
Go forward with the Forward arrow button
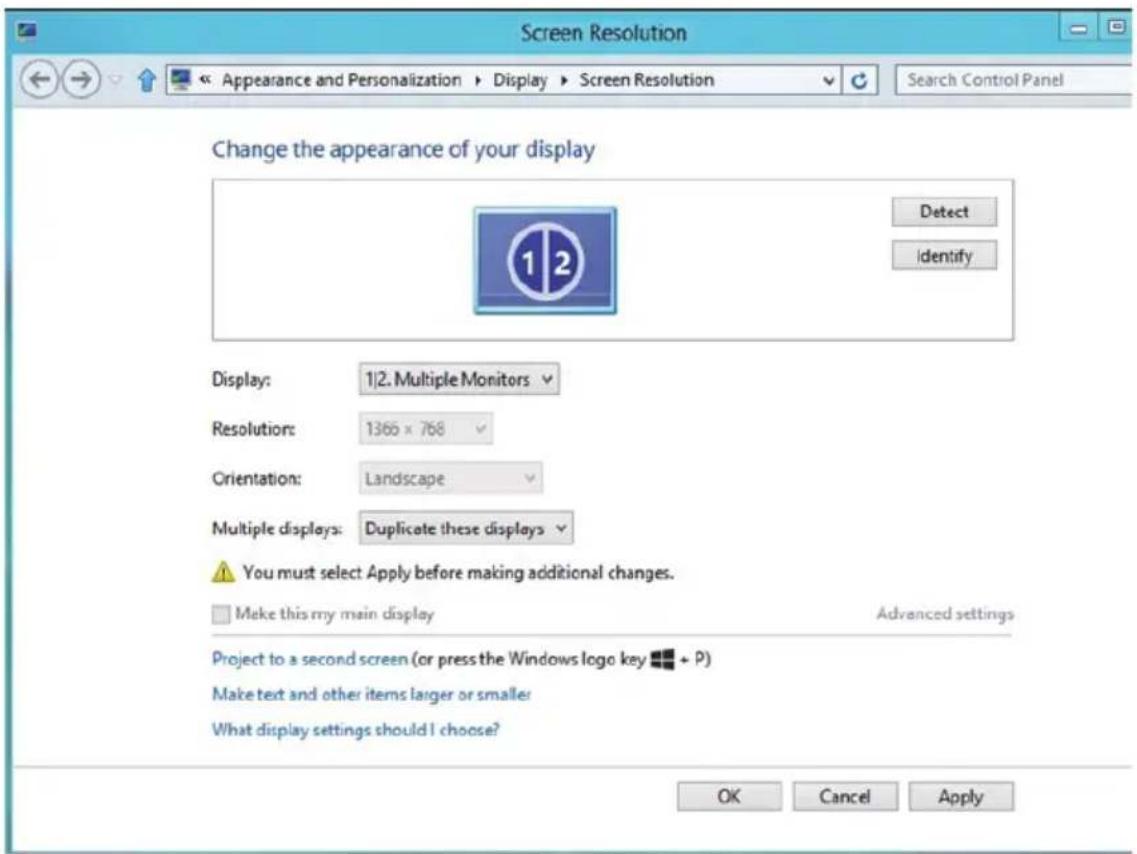(80, 79)
